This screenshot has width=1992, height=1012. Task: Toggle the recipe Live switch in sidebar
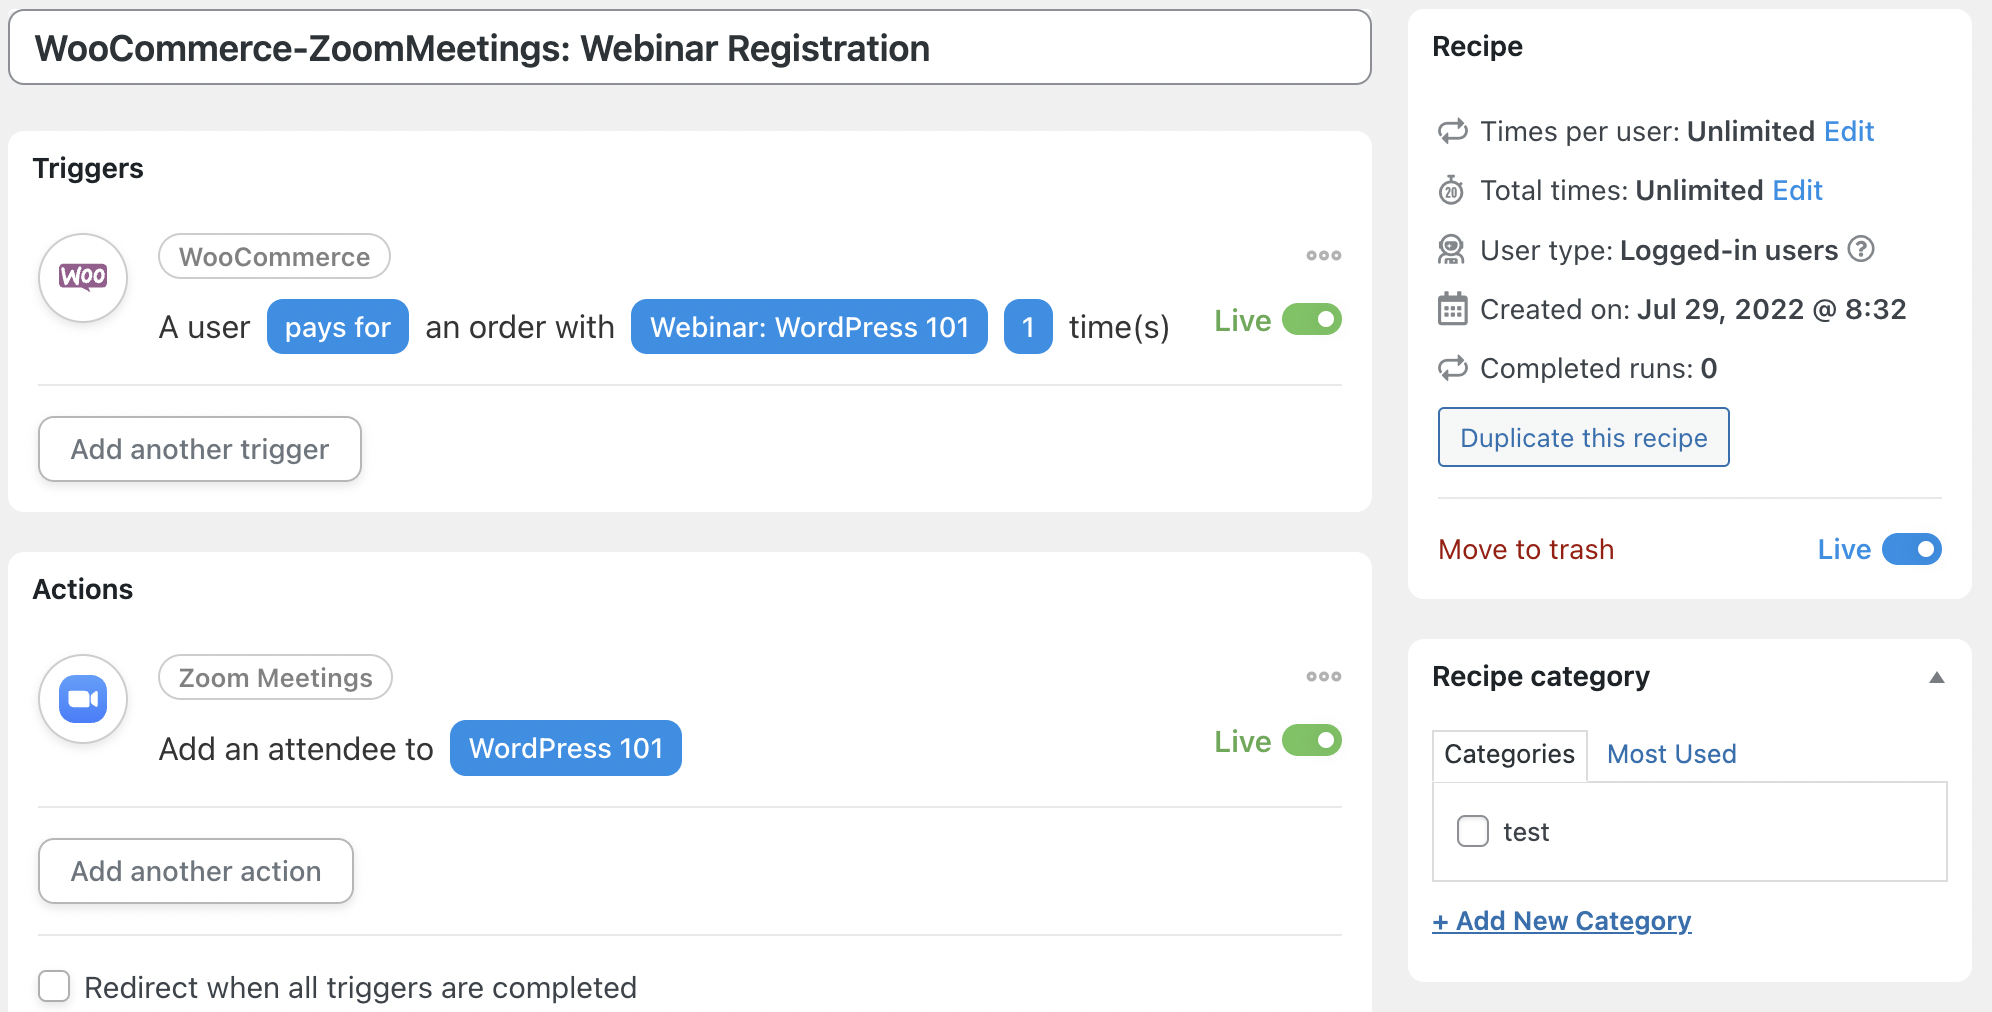coord(1912,549)
